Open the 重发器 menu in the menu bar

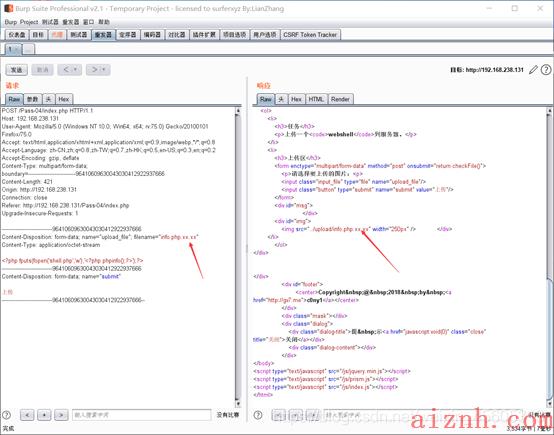coord(70,22)
